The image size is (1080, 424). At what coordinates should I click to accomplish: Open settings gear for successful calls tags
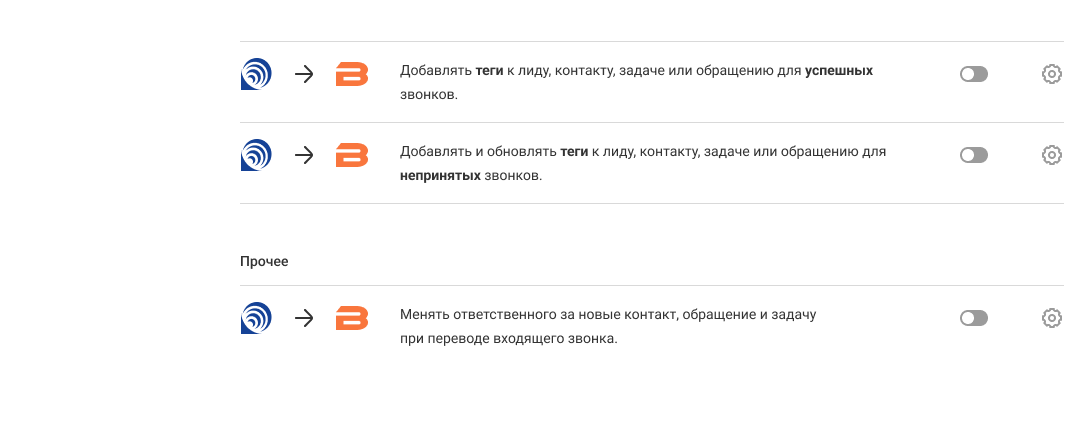[x=1051, y=74]
